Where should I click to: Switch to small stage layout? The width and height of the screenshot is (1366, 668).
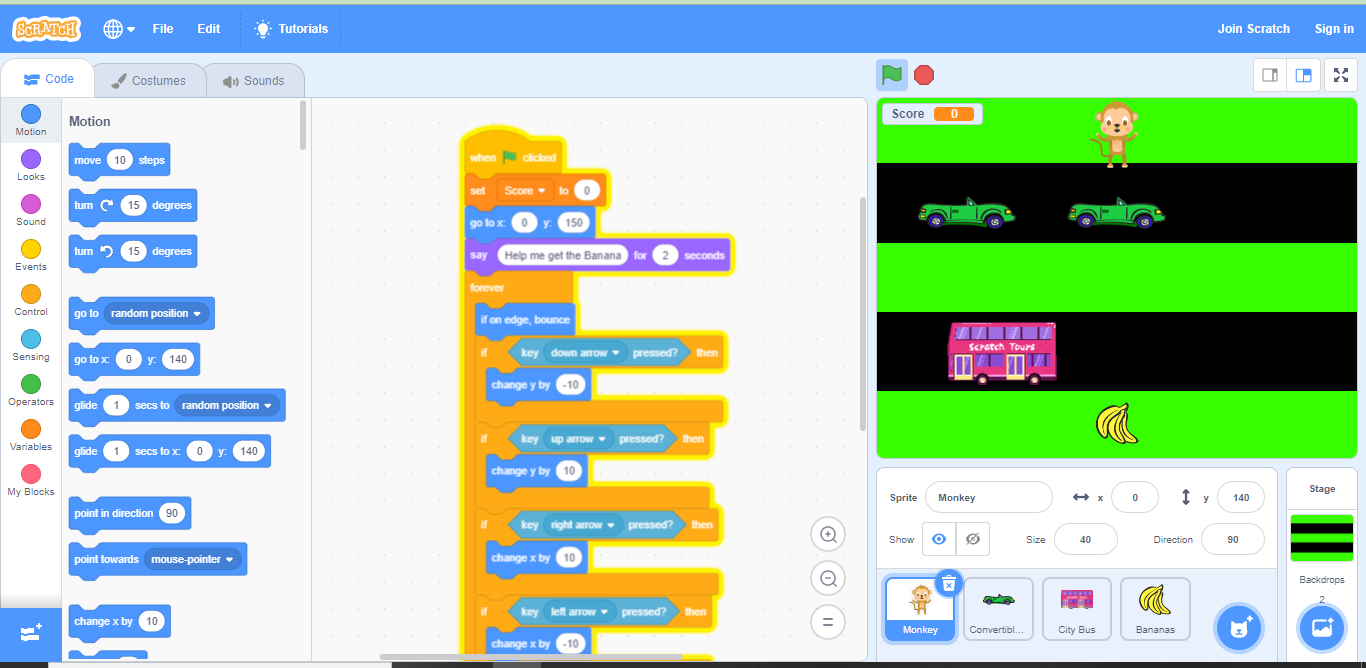(1270, 75)
